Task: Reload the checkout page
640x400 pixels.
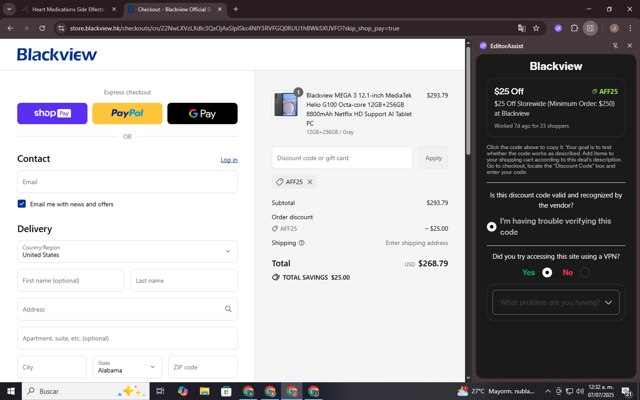Action: pos(42,28)
